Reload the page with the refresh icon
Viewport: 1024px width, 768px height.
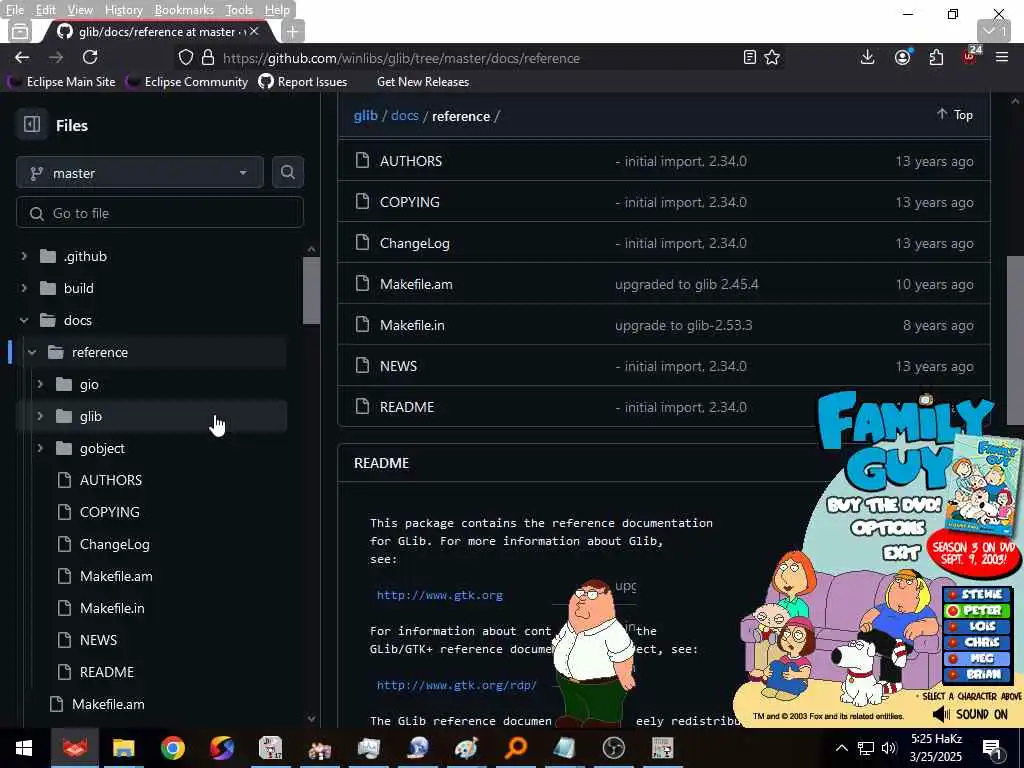coord(90,57)
